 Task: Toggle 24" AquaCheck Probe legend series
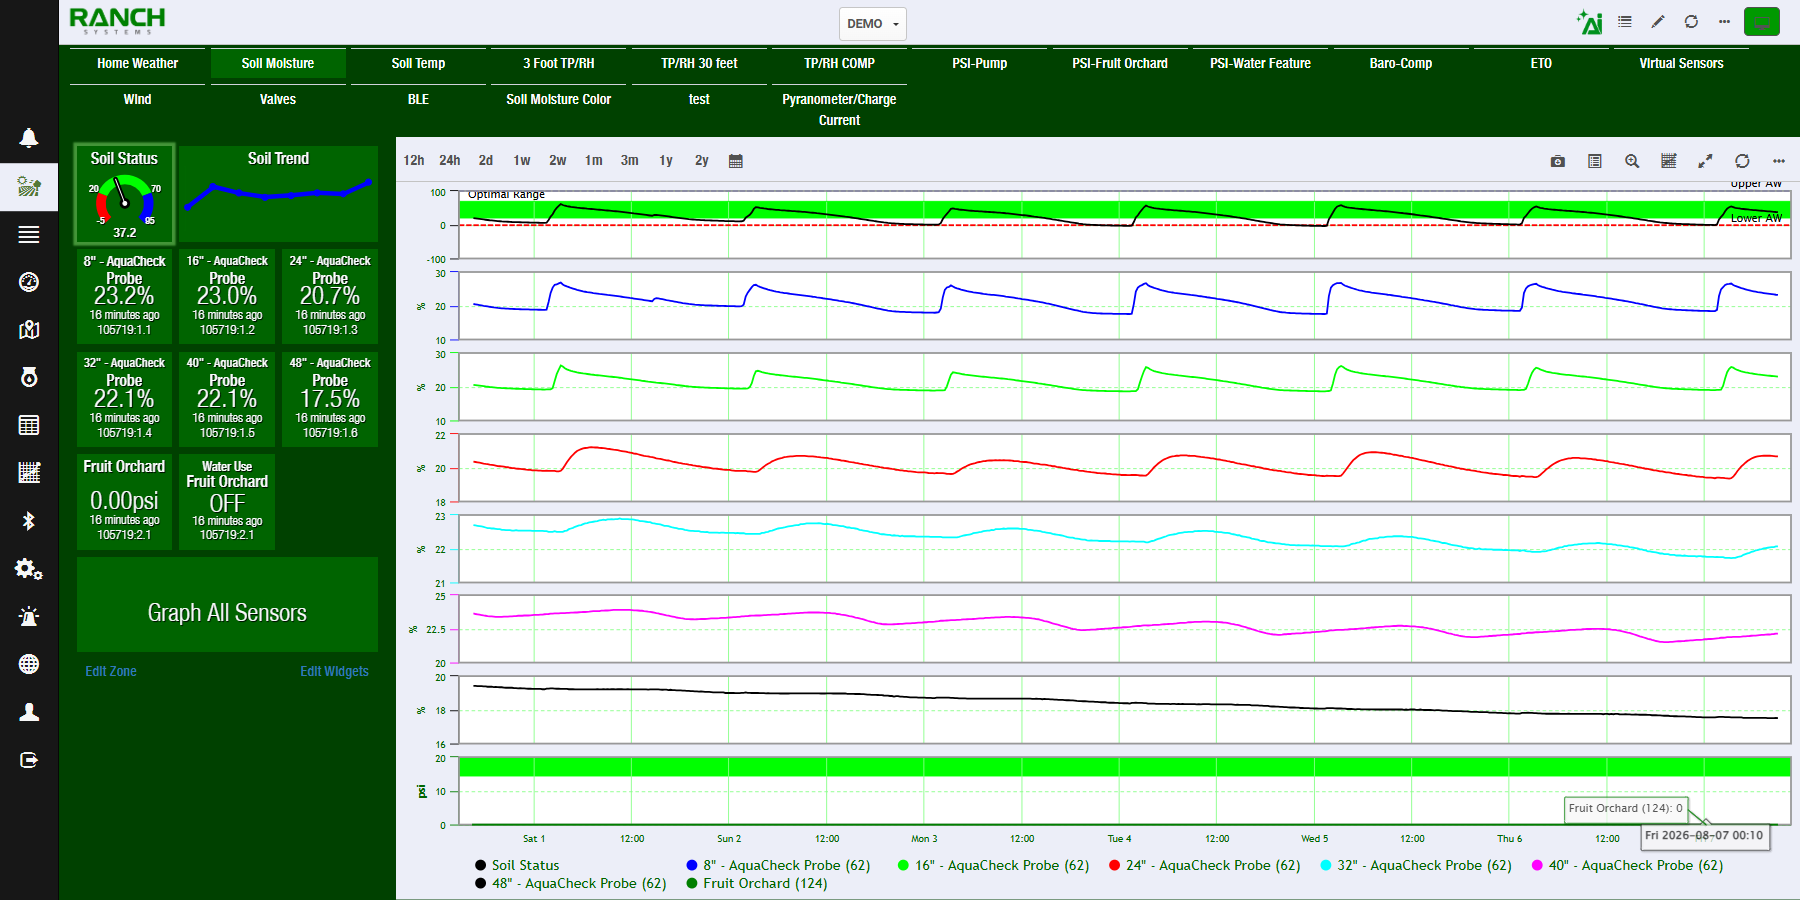(x=1204, y=865)
